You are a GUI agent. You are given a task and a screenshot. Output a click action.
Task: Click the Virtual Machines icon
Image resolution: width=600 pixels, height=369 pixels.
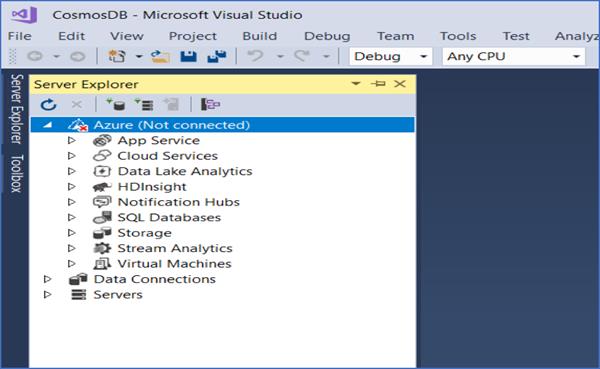(x=102, y=264)
